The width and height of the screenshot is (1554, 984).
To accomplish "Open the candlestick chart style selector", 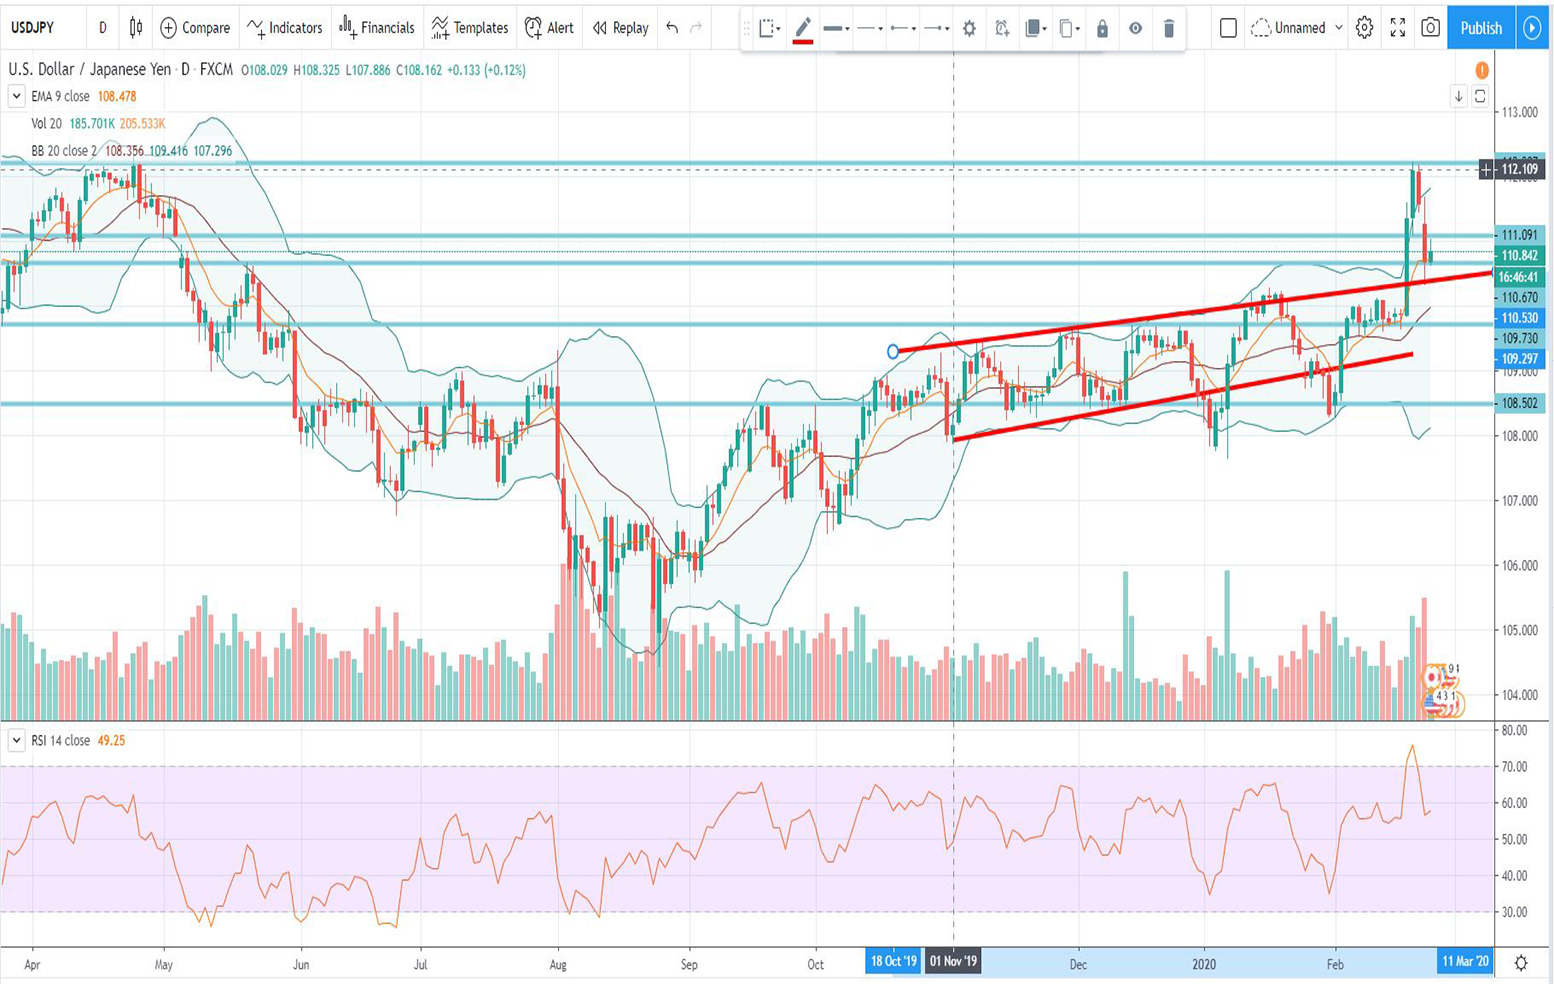I will (x=136, y=28).
